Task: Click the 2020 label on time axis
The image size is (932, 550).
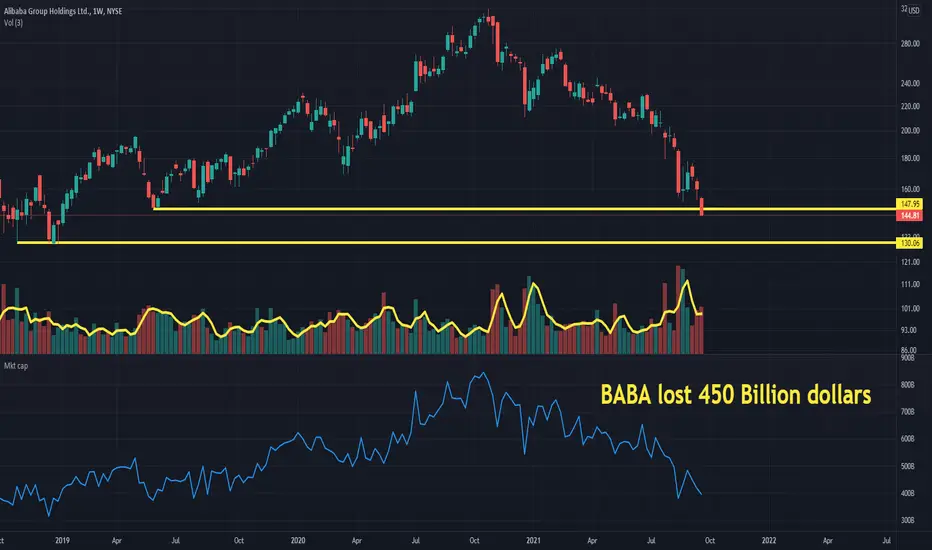Action: point(298,540)
